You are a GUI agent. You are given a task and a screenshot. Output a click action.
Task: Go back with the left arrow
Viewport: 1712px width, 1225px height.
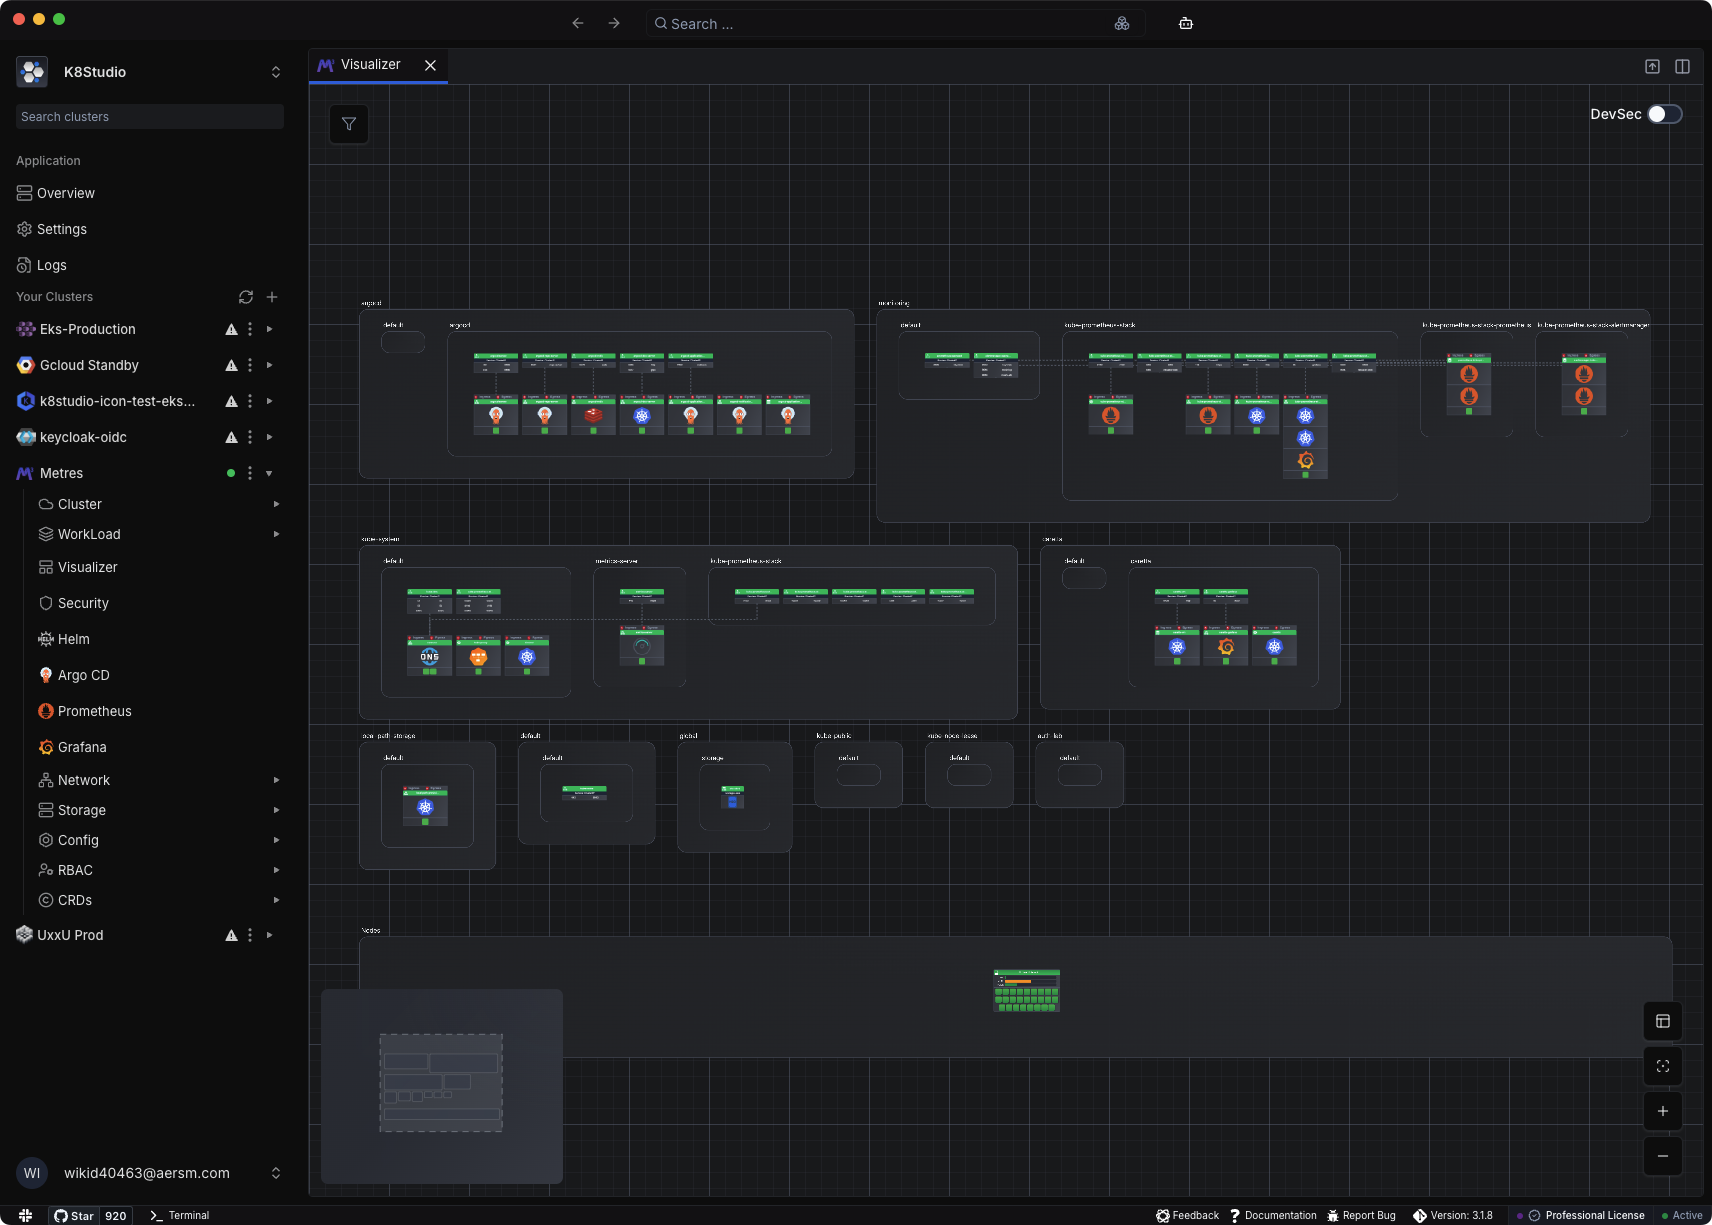tap(577, 23)
